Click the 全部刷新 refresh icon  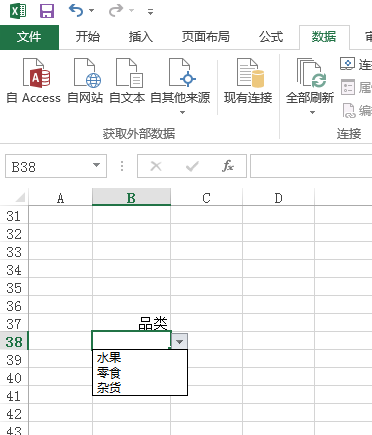(x=310, y=73)
